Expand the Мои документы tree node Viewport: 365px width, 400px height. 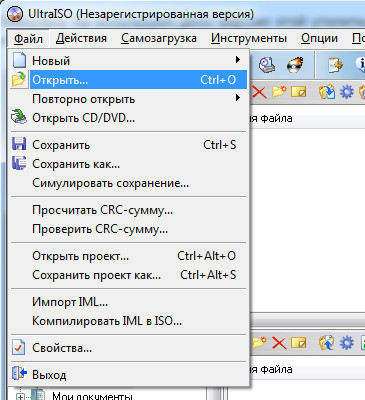[20, 397]
